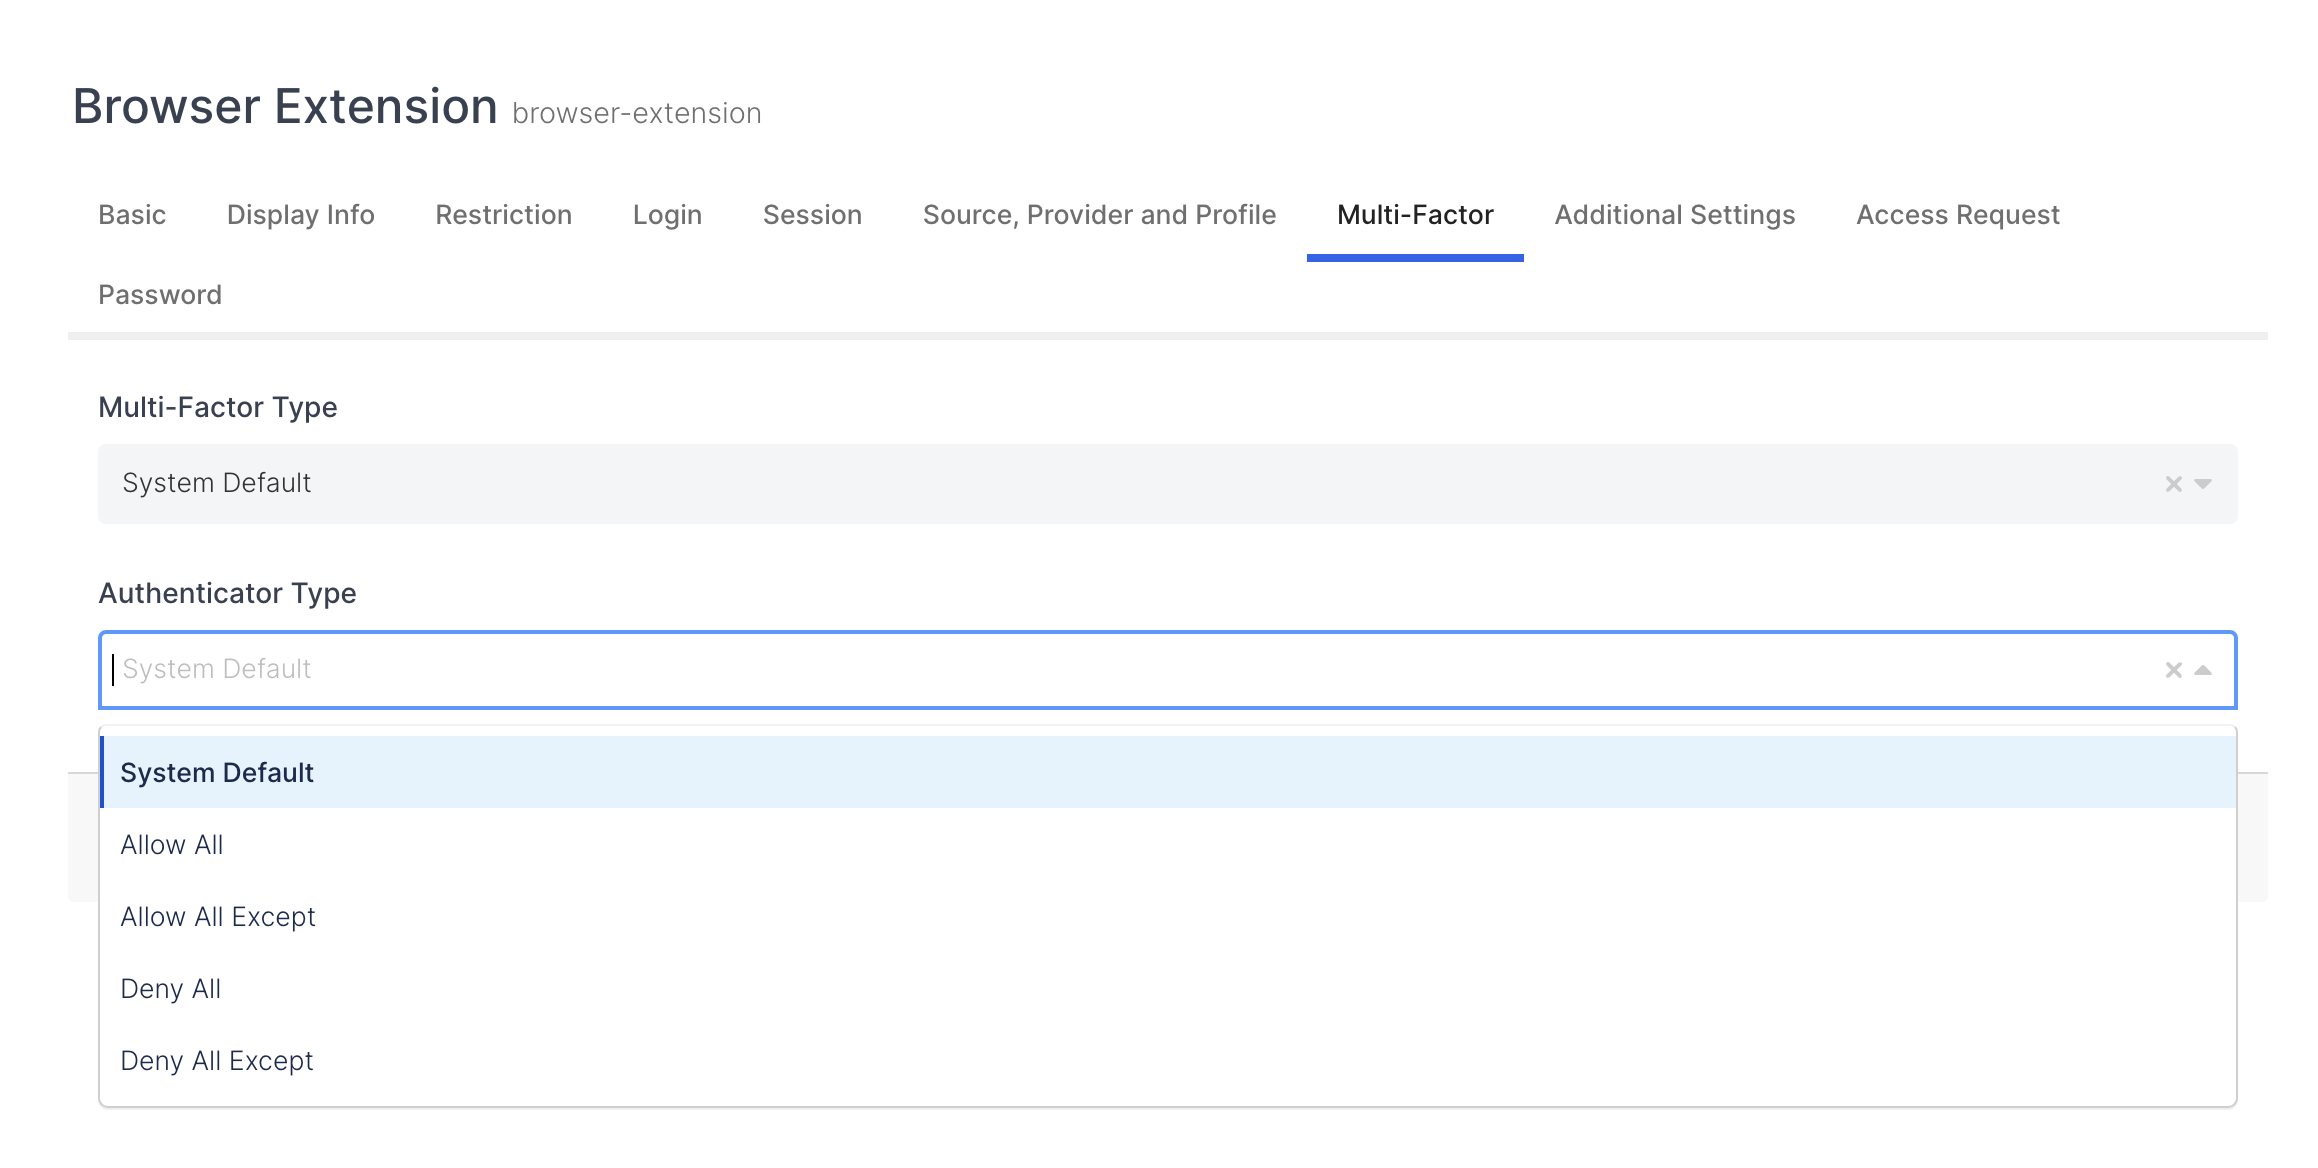Image resolution: width=2318 pixels, height=1168 pixels.
Task: Open the Display Info tab
Action: [x=301, y=215]
